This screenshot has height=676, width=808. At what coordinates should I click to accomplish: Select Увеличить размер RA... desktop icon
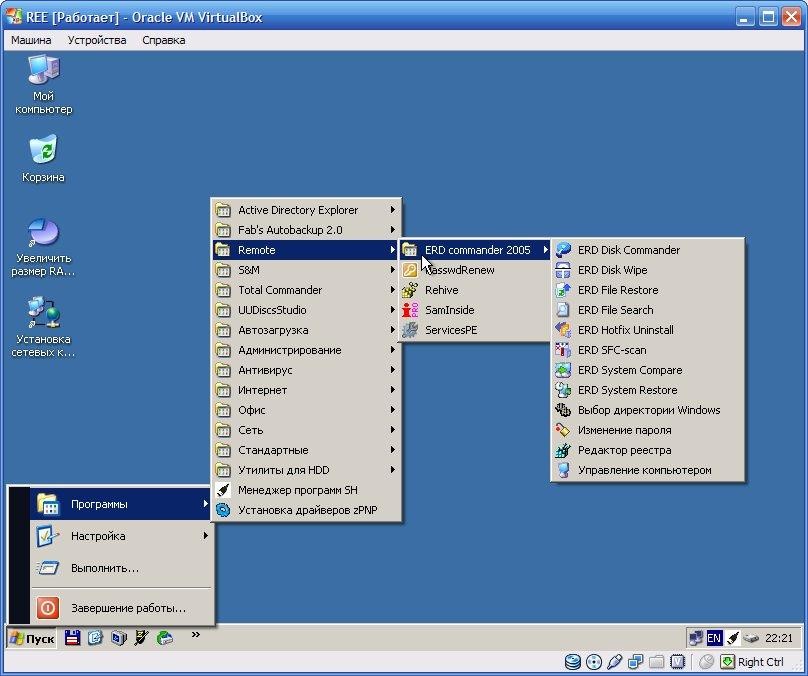click(x=43, y=248)
